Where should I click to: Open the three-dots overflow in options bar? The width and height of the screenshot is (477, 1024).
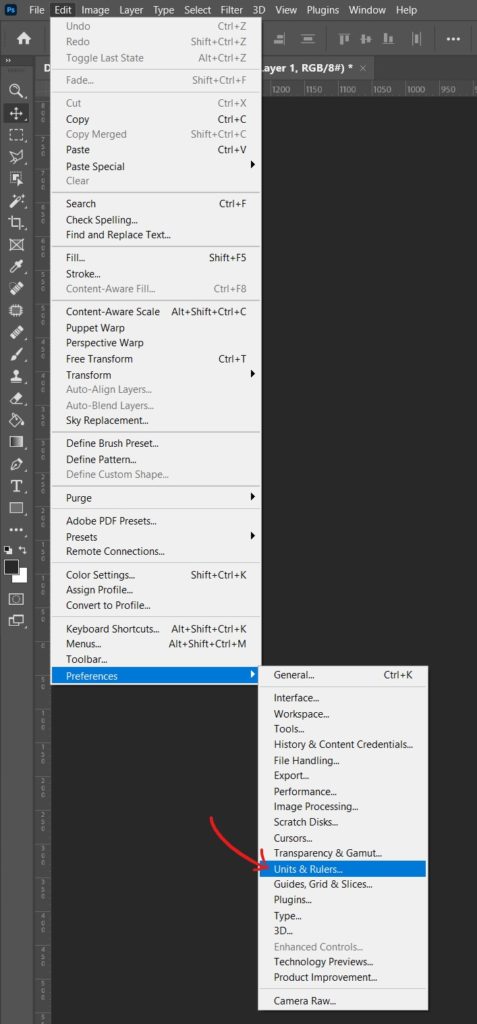(x=453, y=39)
